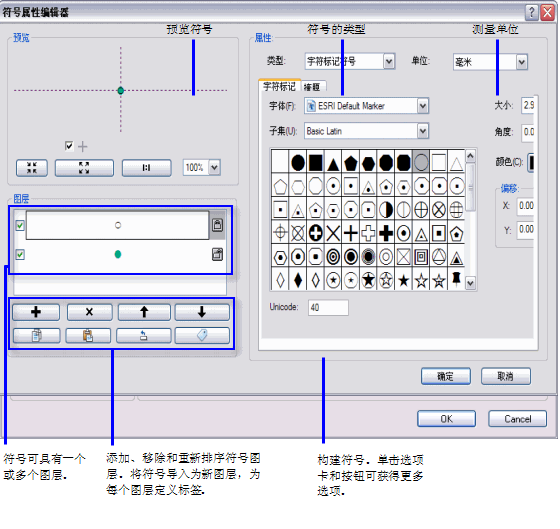Click the 大小 size input field

(x=528, y=105)
